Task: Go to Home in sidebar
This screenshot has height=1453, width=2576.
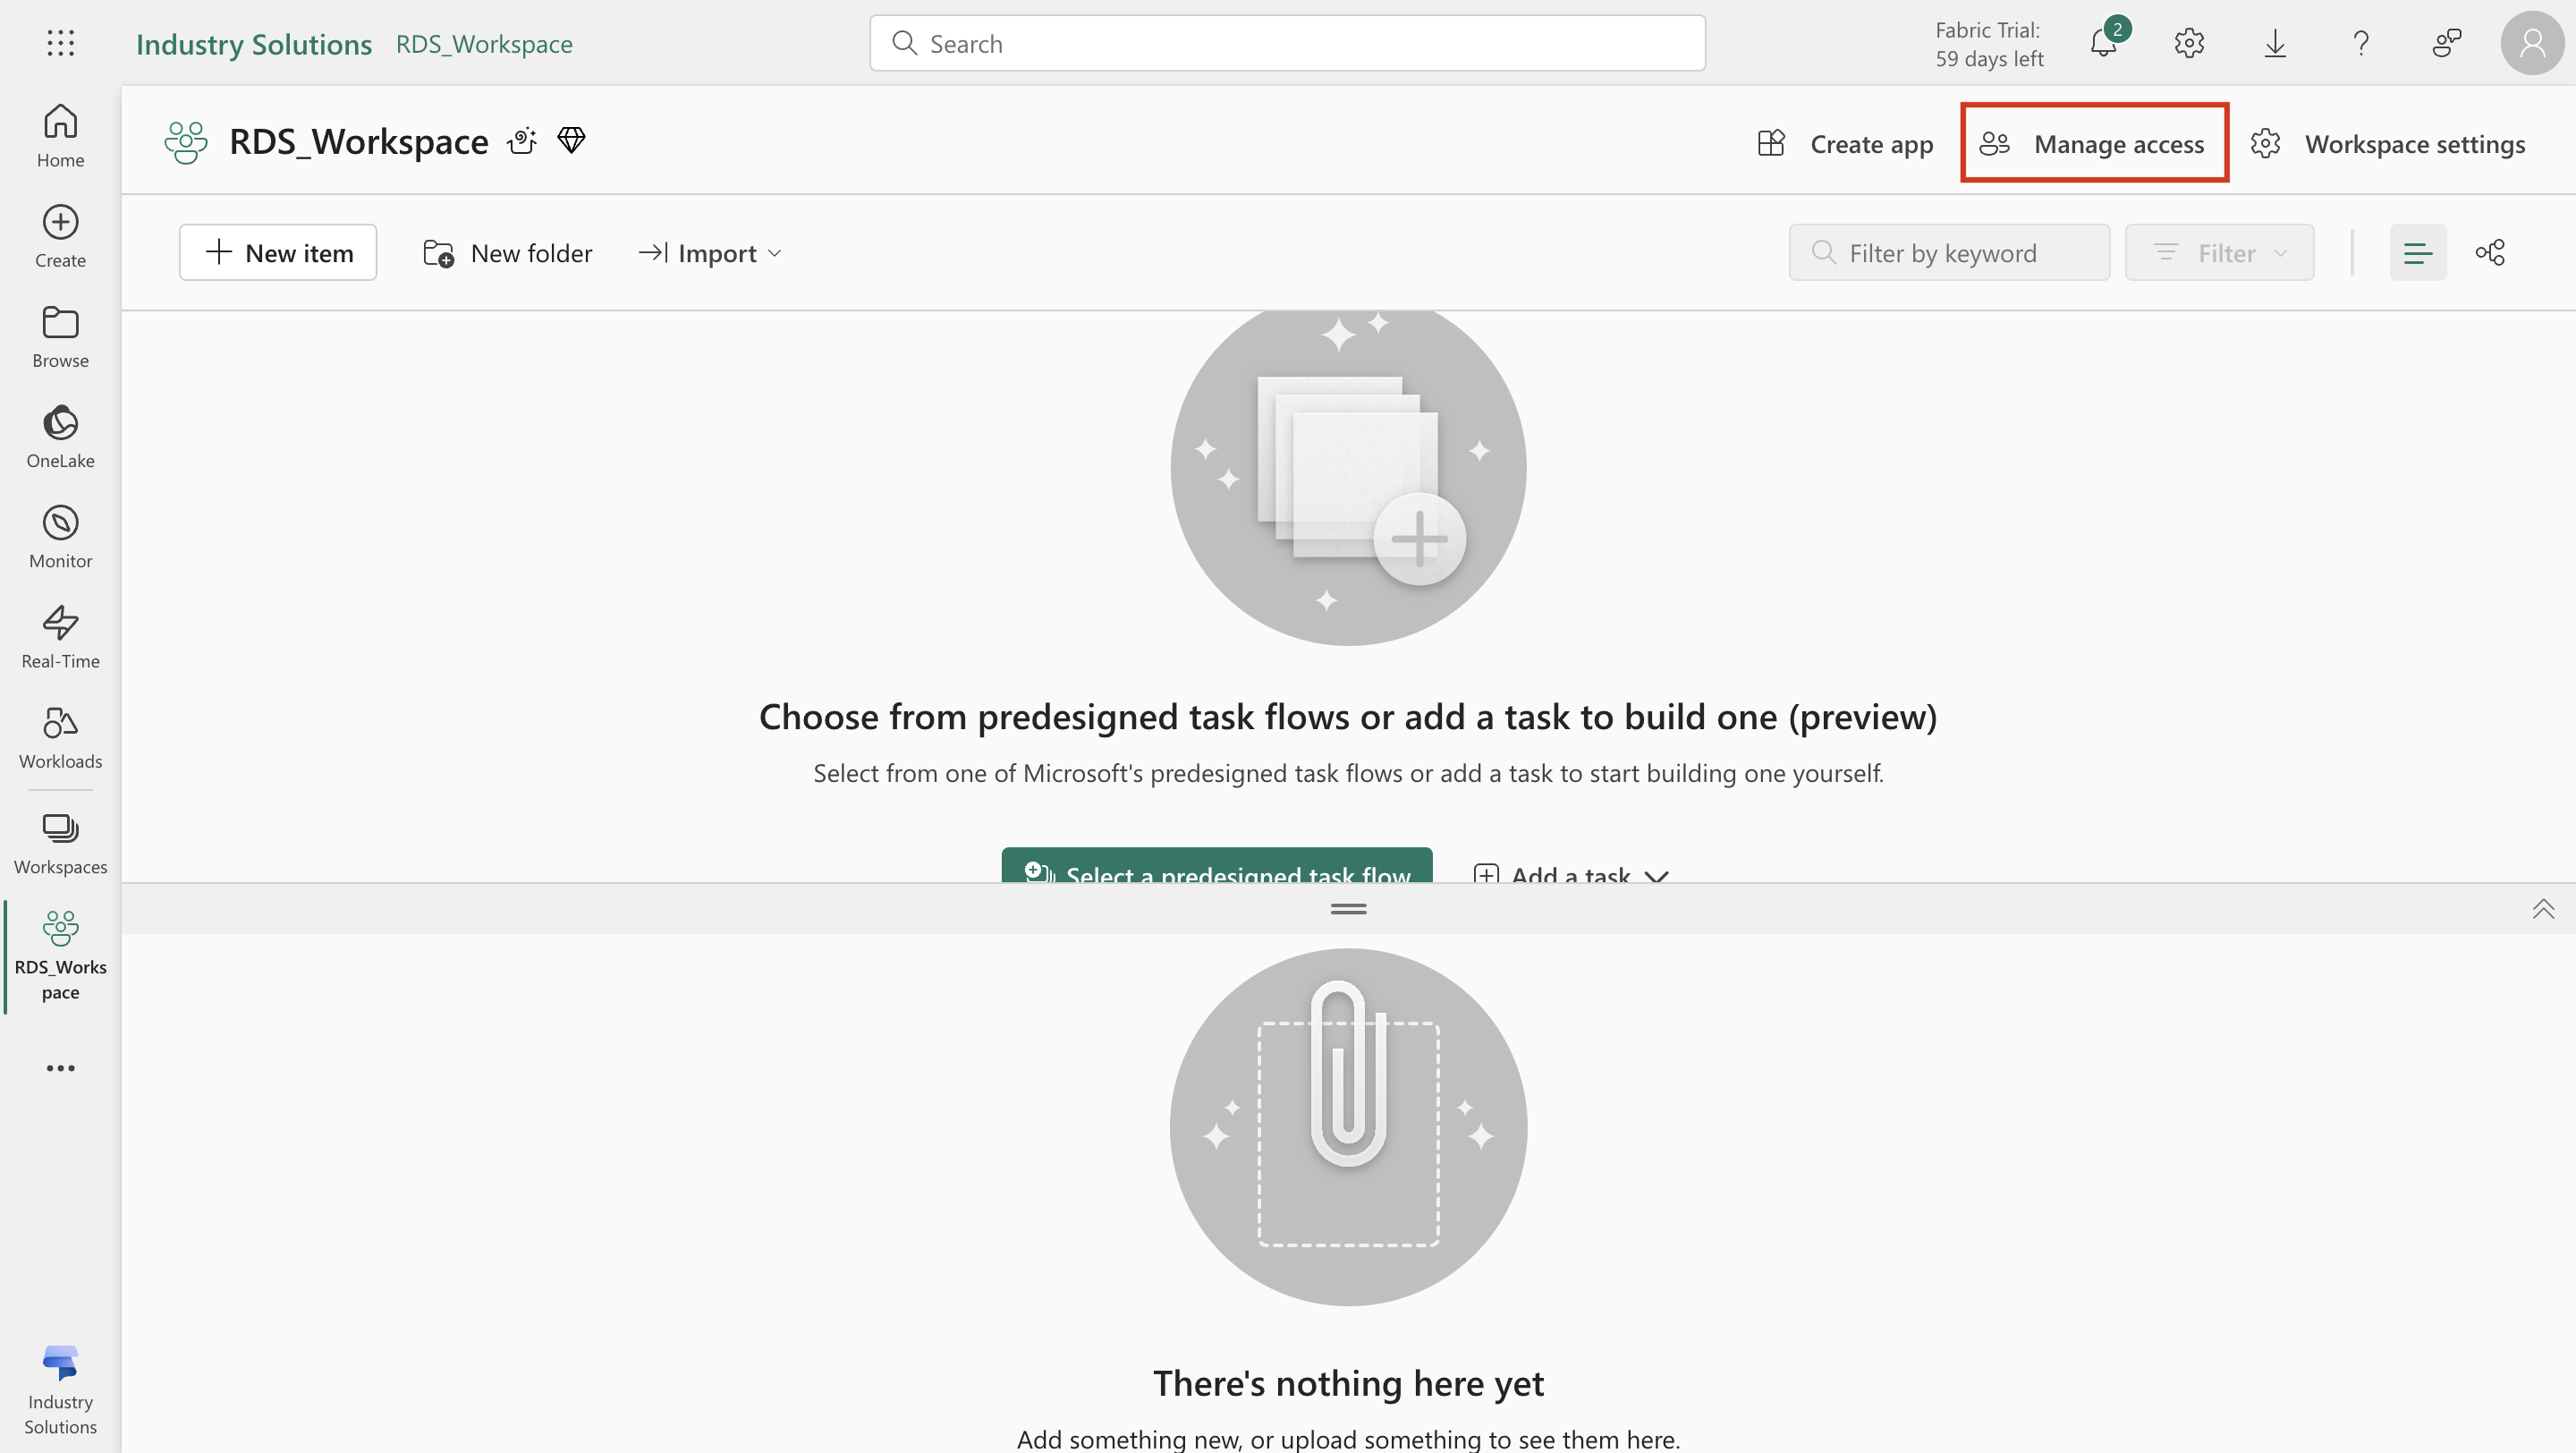Action: [60, 136]
